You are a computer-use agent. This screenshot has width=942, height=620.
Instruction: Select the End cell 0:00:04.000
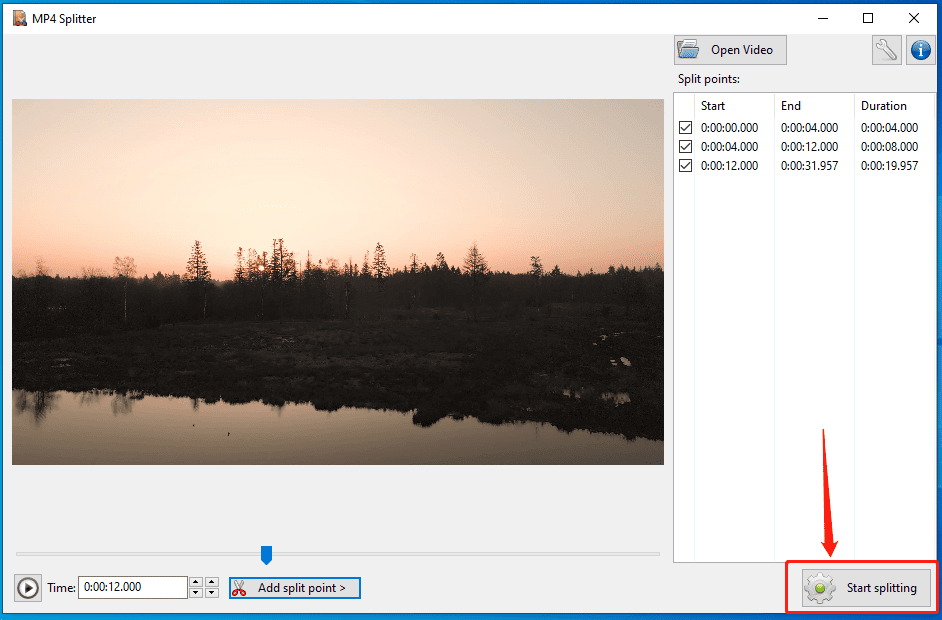pos(809,127)
